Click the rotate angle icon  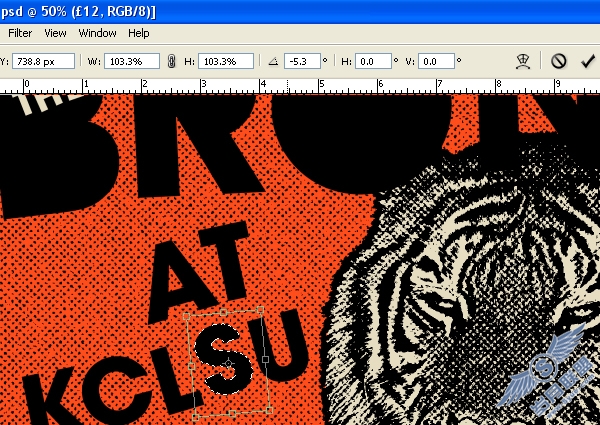273,61
